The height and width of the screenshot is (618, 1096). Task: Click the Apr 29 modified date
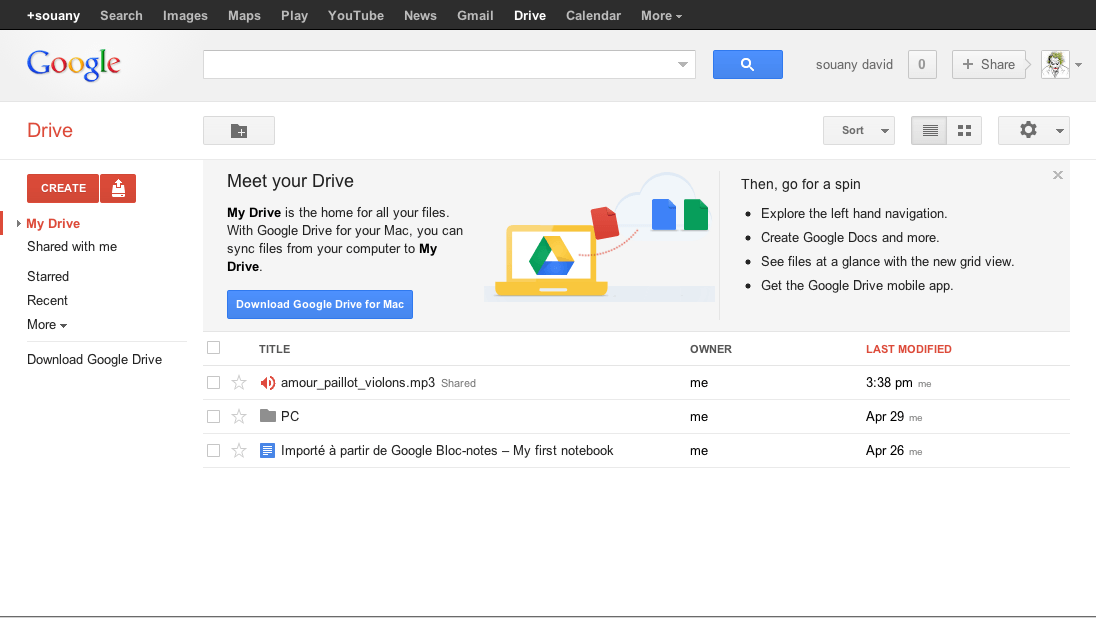point(885,417)
